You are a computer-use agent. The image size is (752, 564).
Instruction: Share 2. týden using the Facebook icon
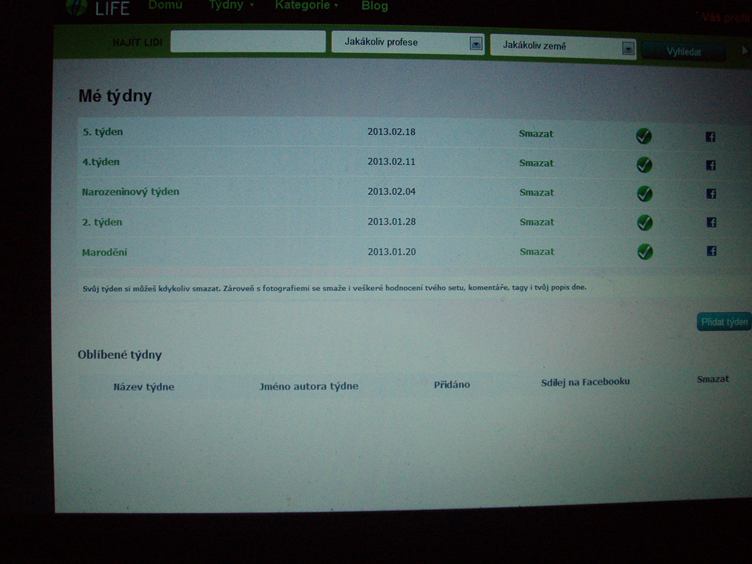711,223
